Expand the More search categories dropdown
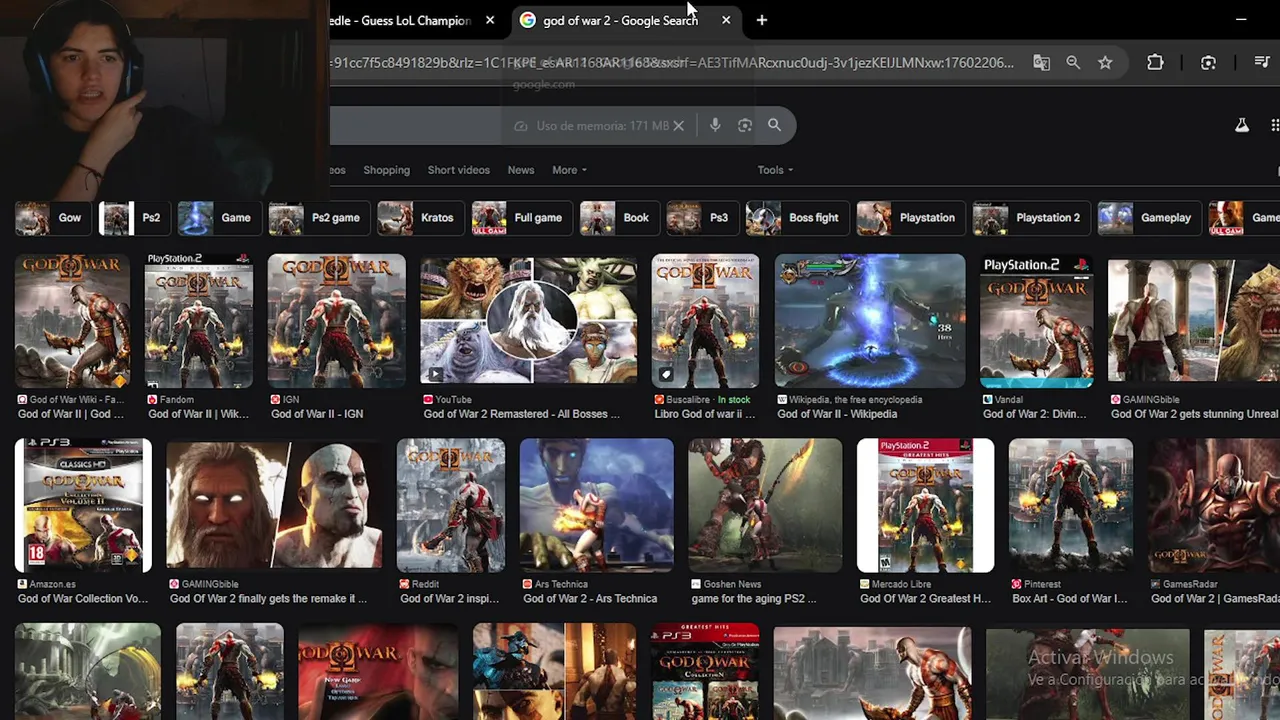Image resolution: width=1280 pixels, height=720 pixels. [569, 170]
